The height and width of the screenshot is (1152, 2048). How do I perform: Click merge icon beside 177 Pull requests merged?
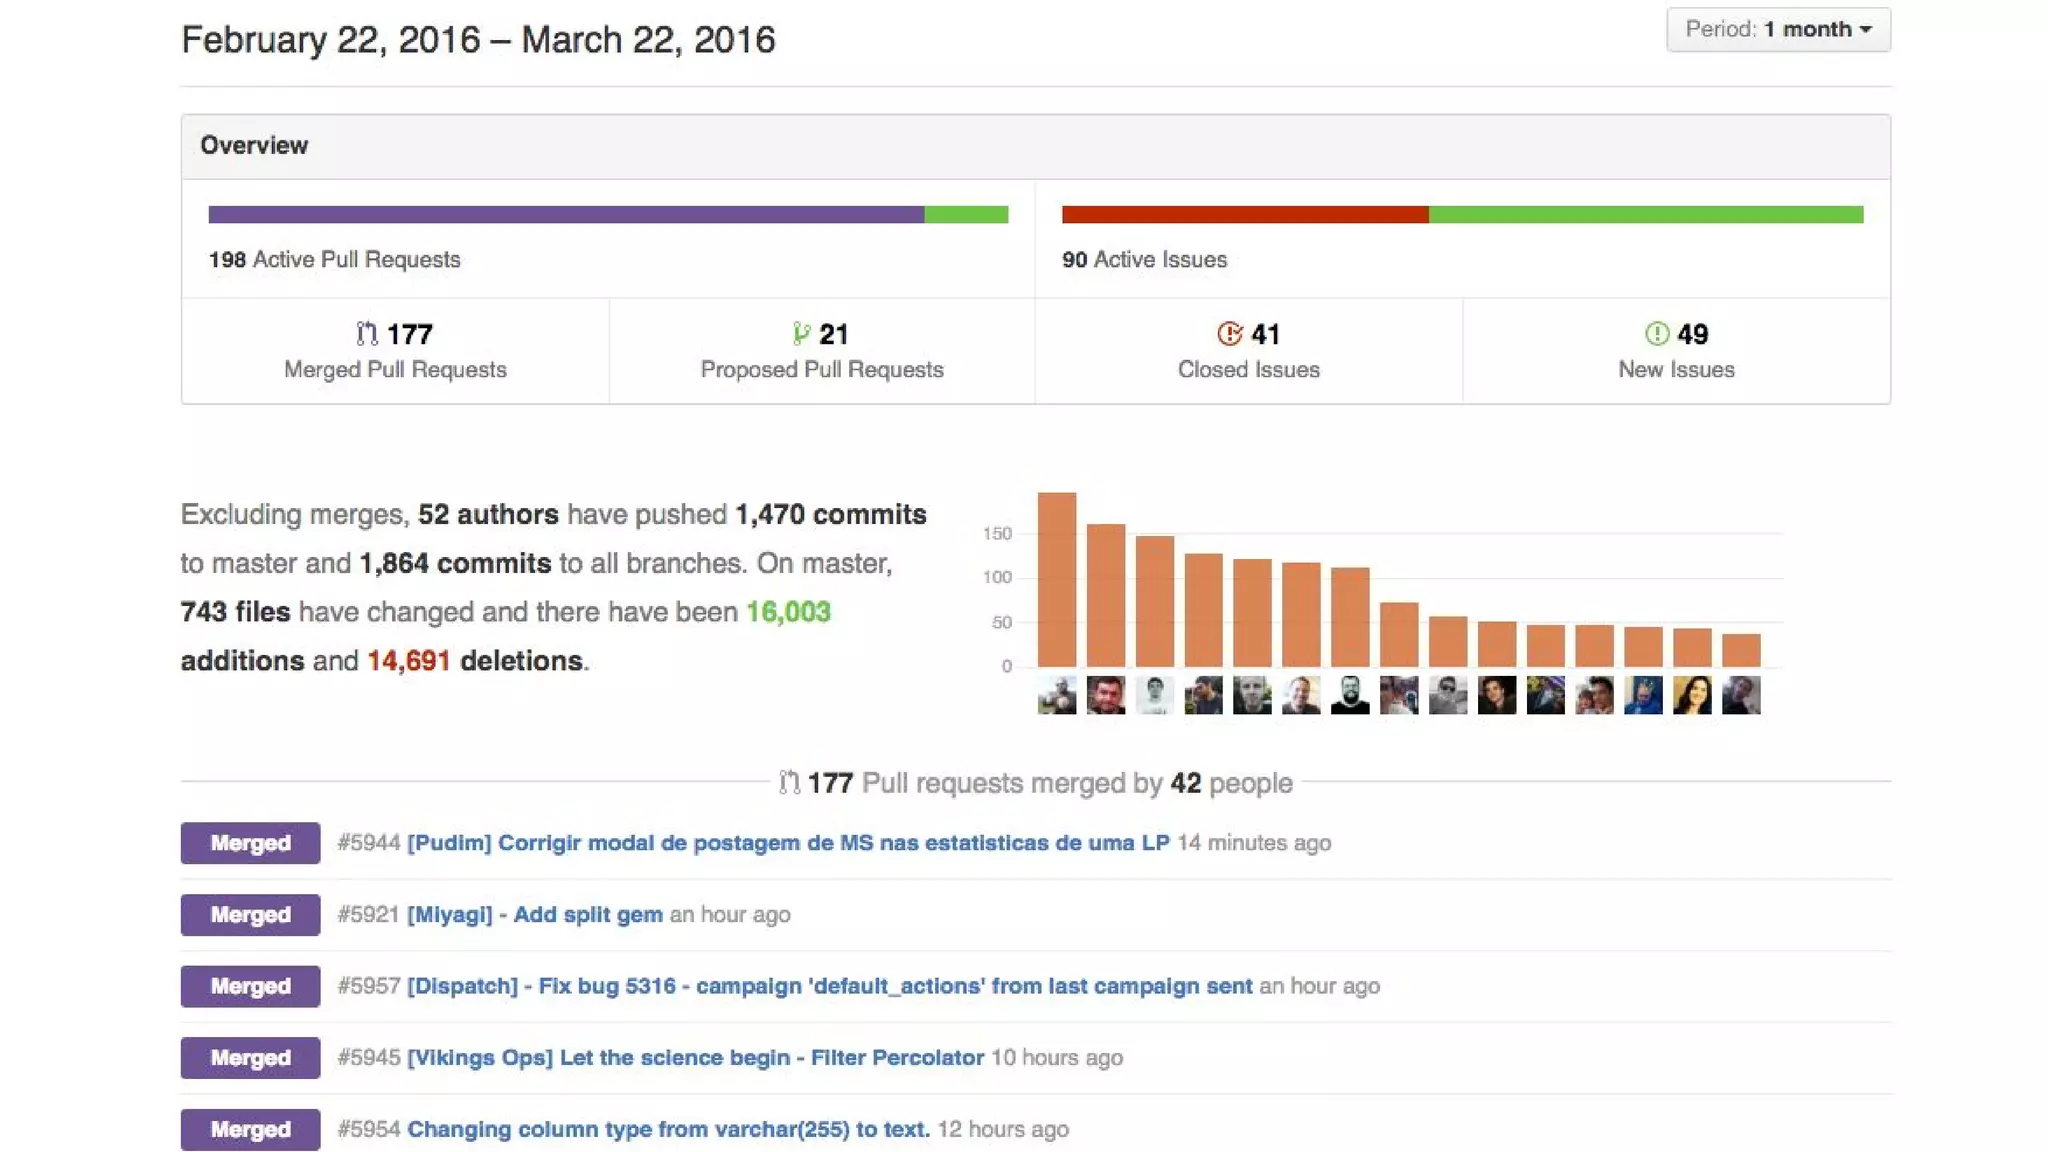tap(789, 782)
